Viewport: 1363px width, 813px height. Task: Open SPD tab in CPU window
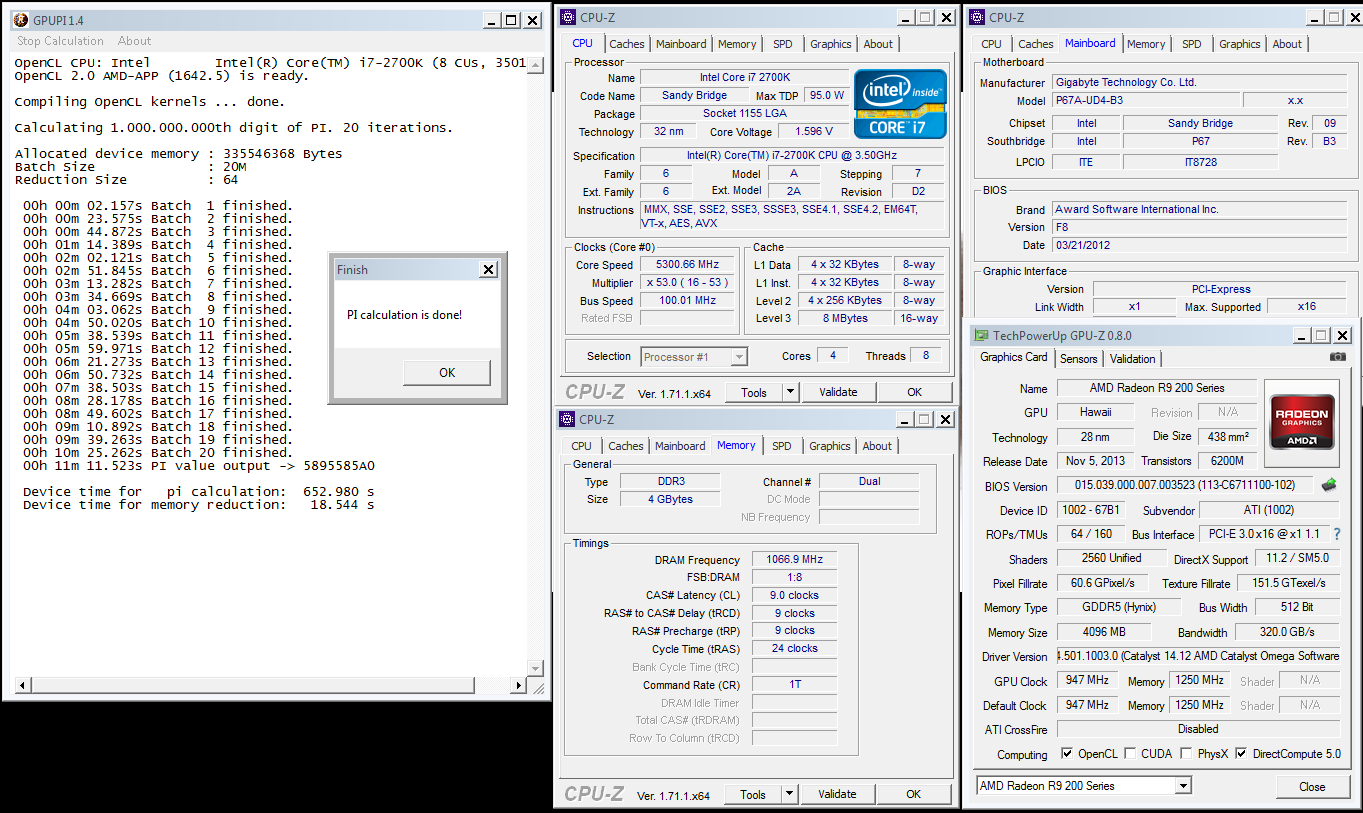point(783,44)
